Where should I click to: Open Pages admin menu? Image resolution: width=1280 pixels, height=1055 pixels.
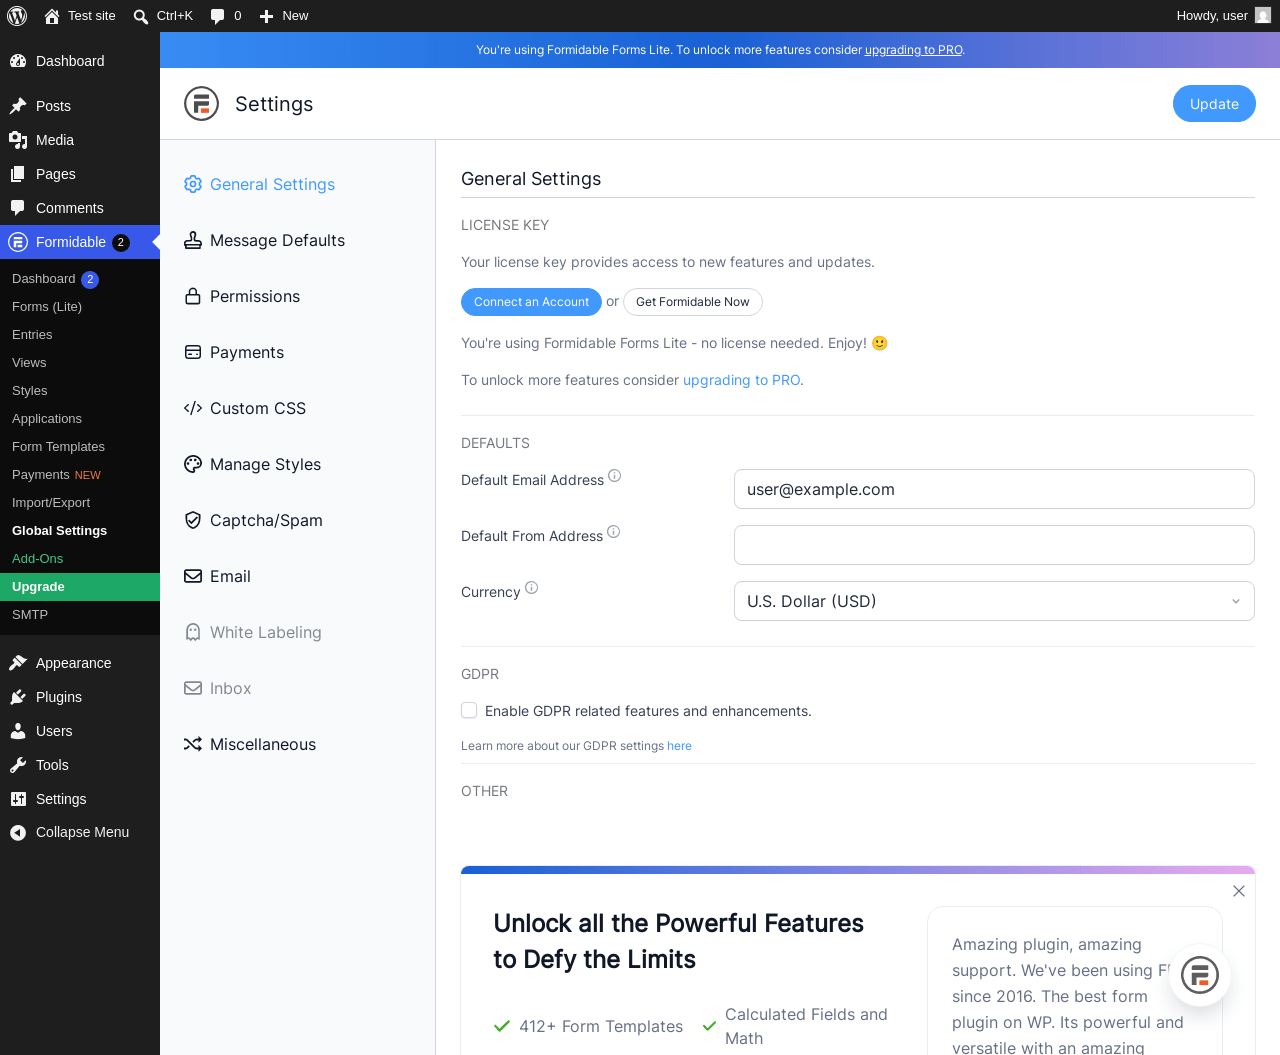click(x=80, y=174)
